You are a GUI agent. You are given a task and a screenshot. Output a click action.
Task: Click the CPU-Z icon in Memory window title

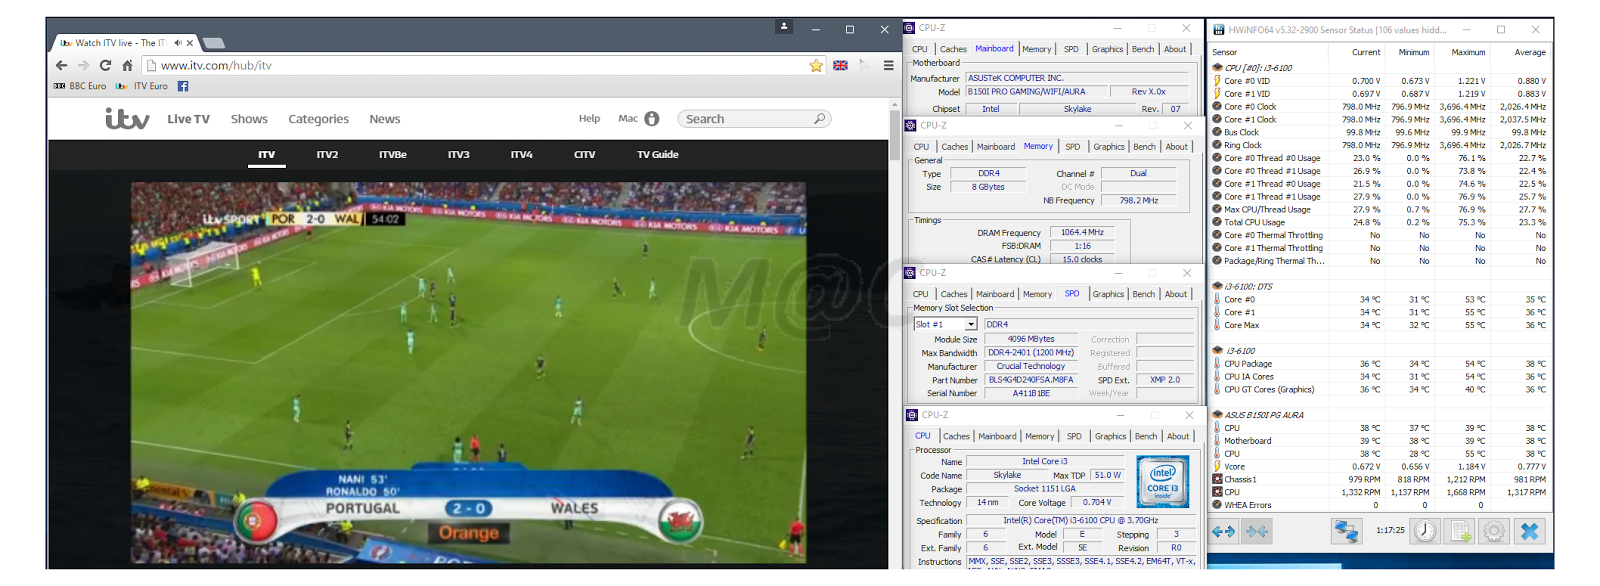[x=911, y=126]
